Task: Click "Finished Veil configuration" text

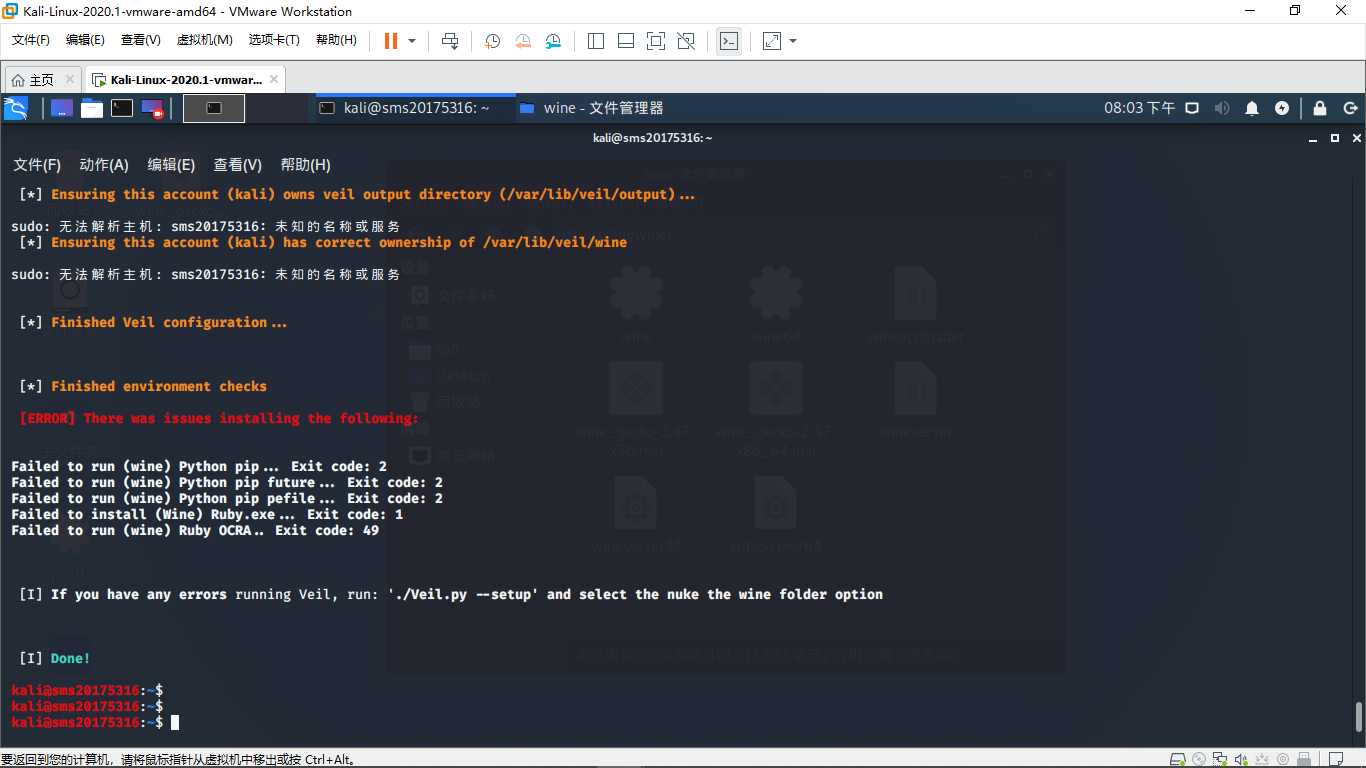Action: (x=160, y=322)
